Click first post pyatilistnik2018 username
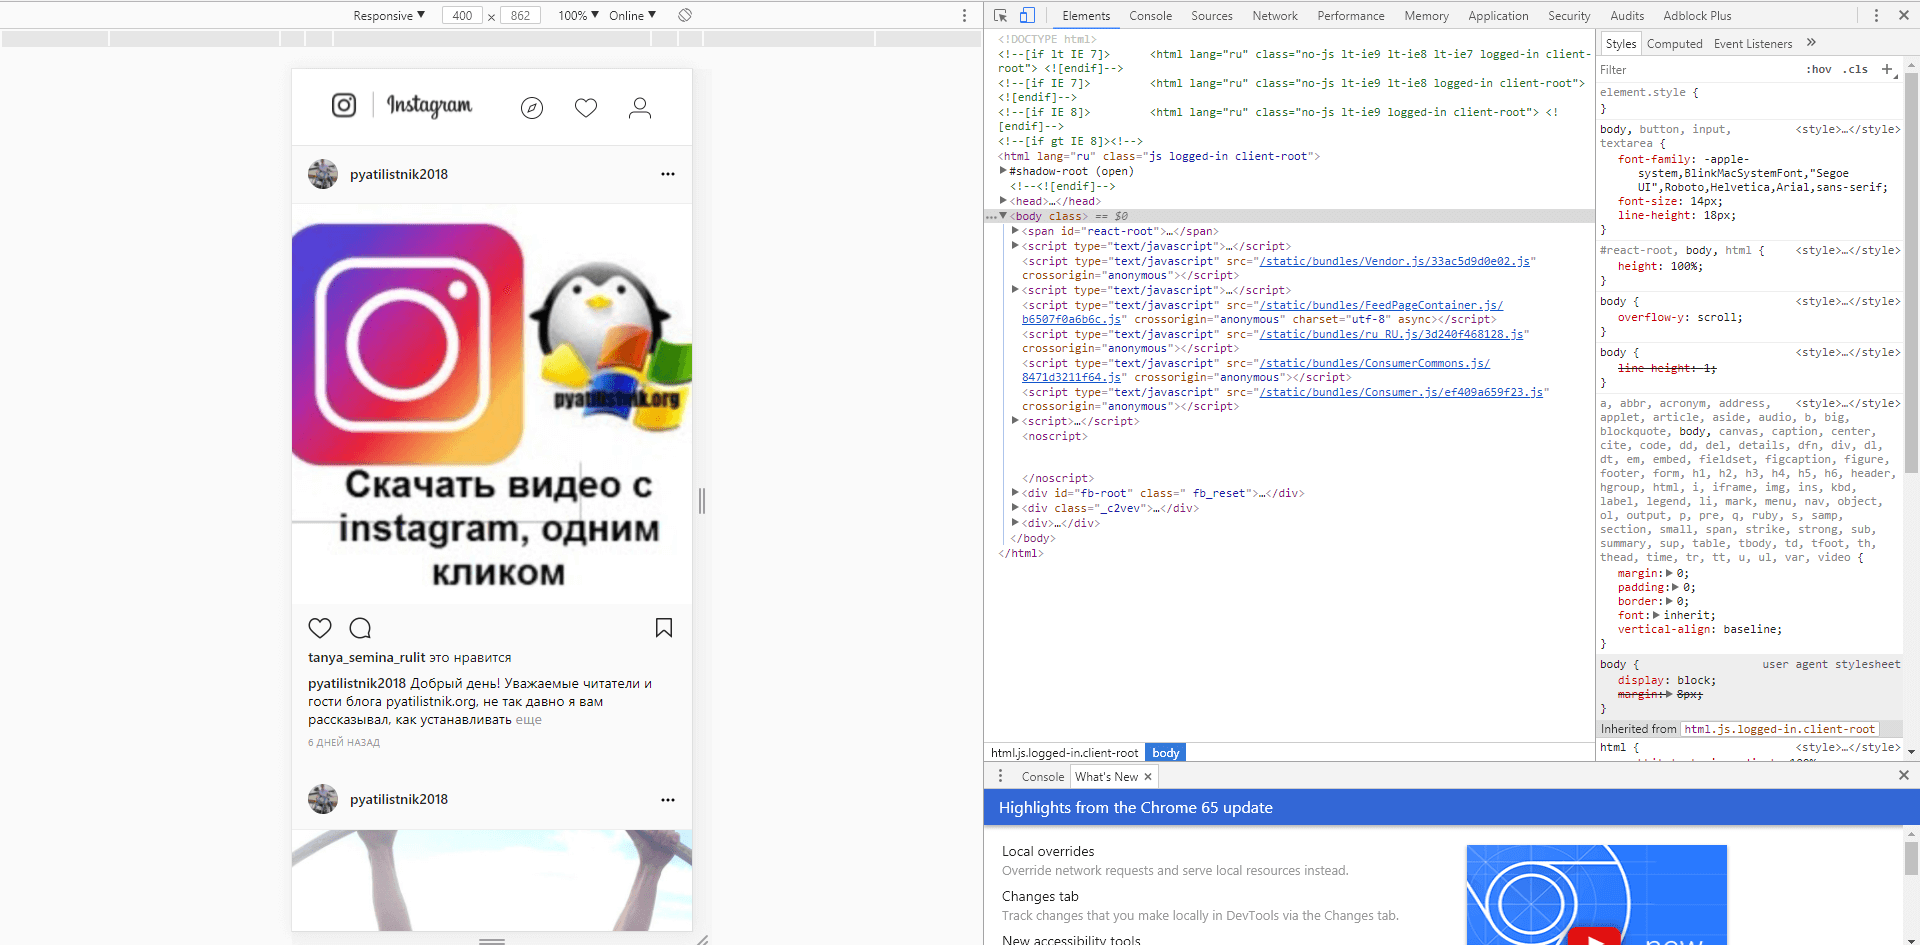This screenshot has width=1920, height=945. (x=399, y=174)
